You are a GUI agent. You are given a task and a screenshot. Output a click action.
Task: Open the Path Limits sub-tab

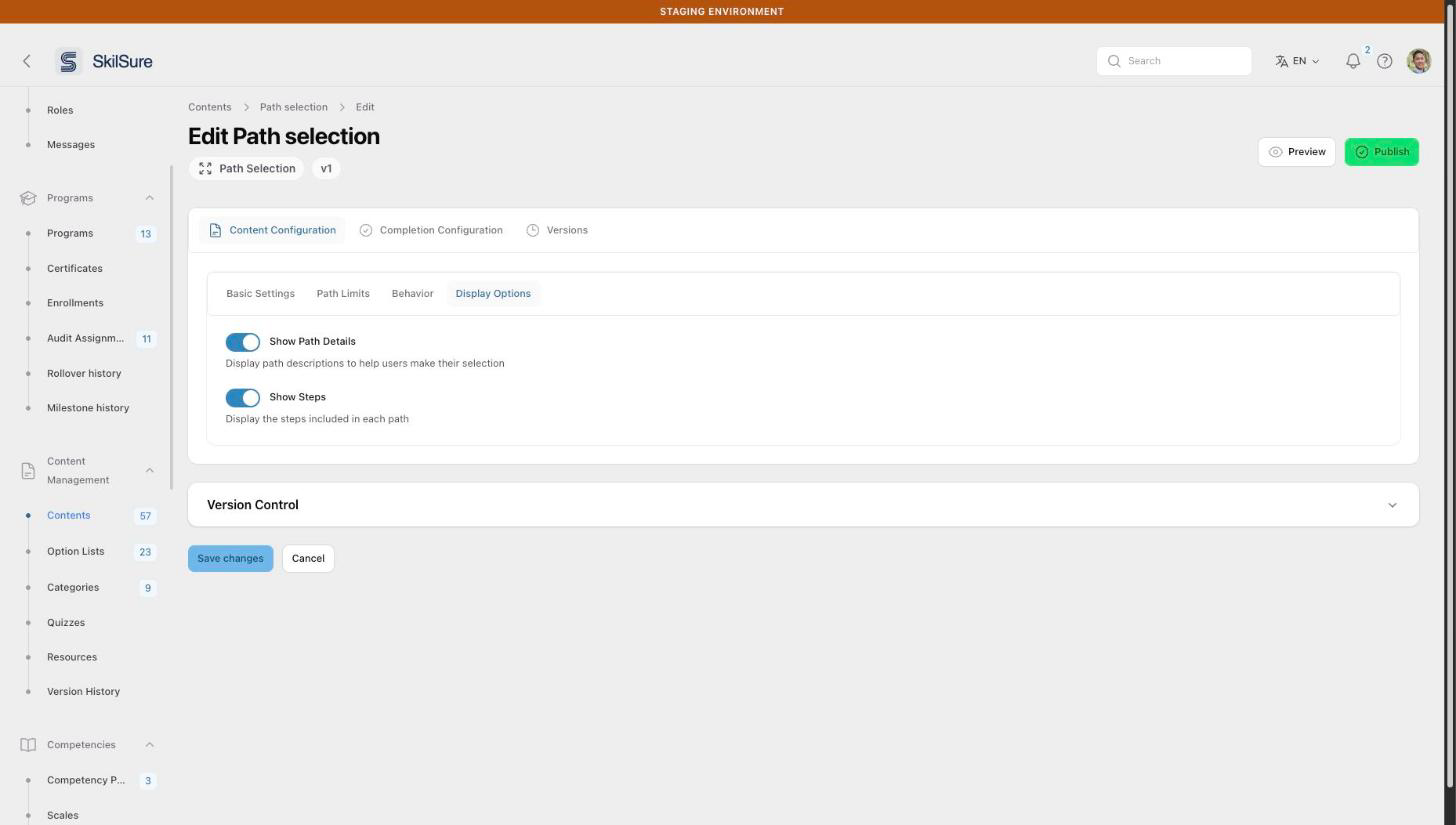pyautogui.click(x=343, y=294)
